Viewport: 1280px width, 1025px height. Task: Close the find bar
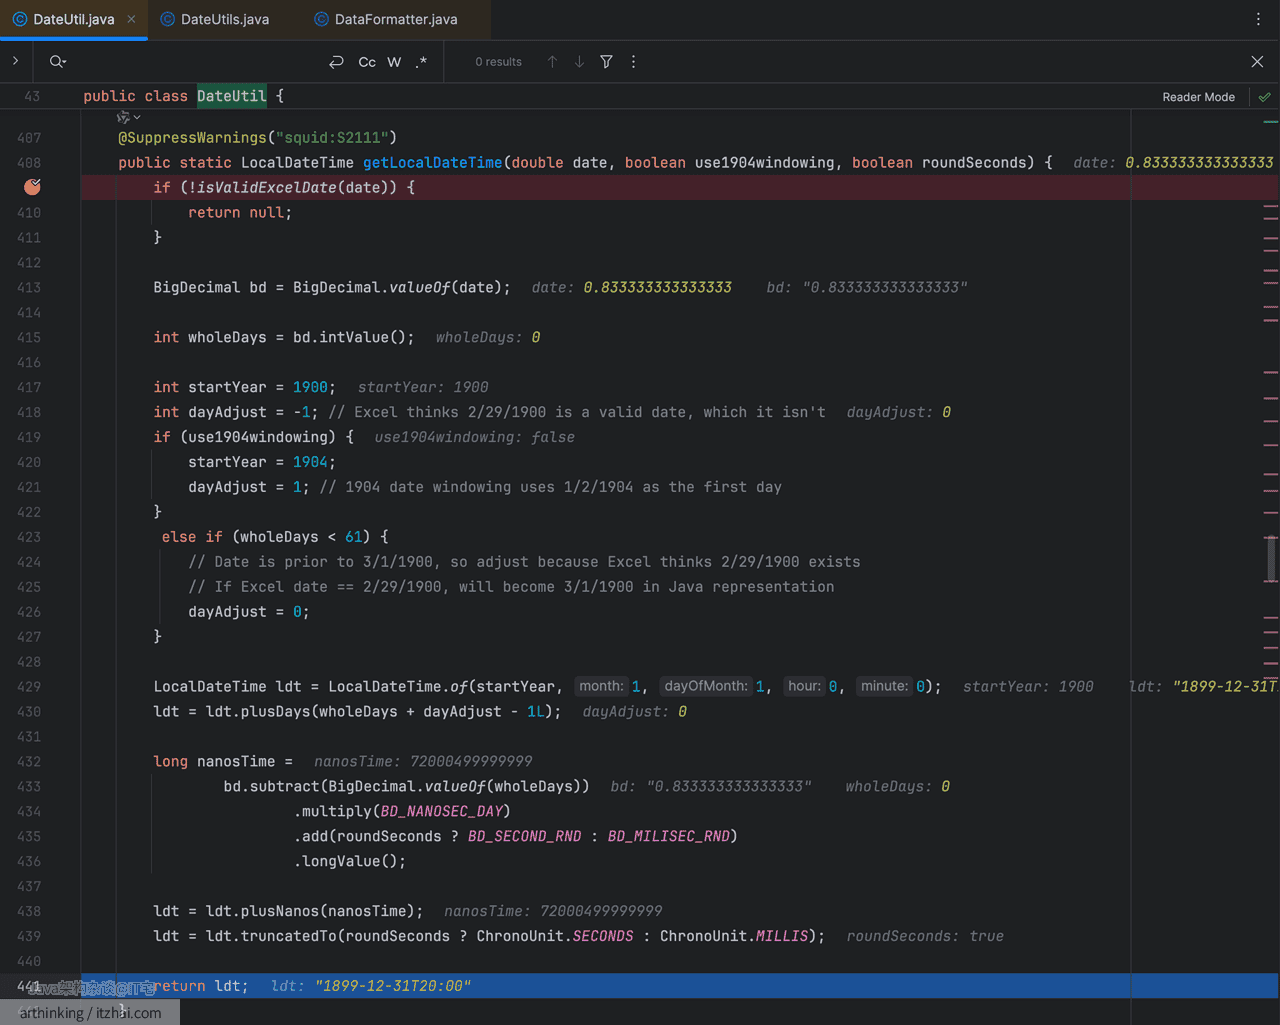(1257, 62)
